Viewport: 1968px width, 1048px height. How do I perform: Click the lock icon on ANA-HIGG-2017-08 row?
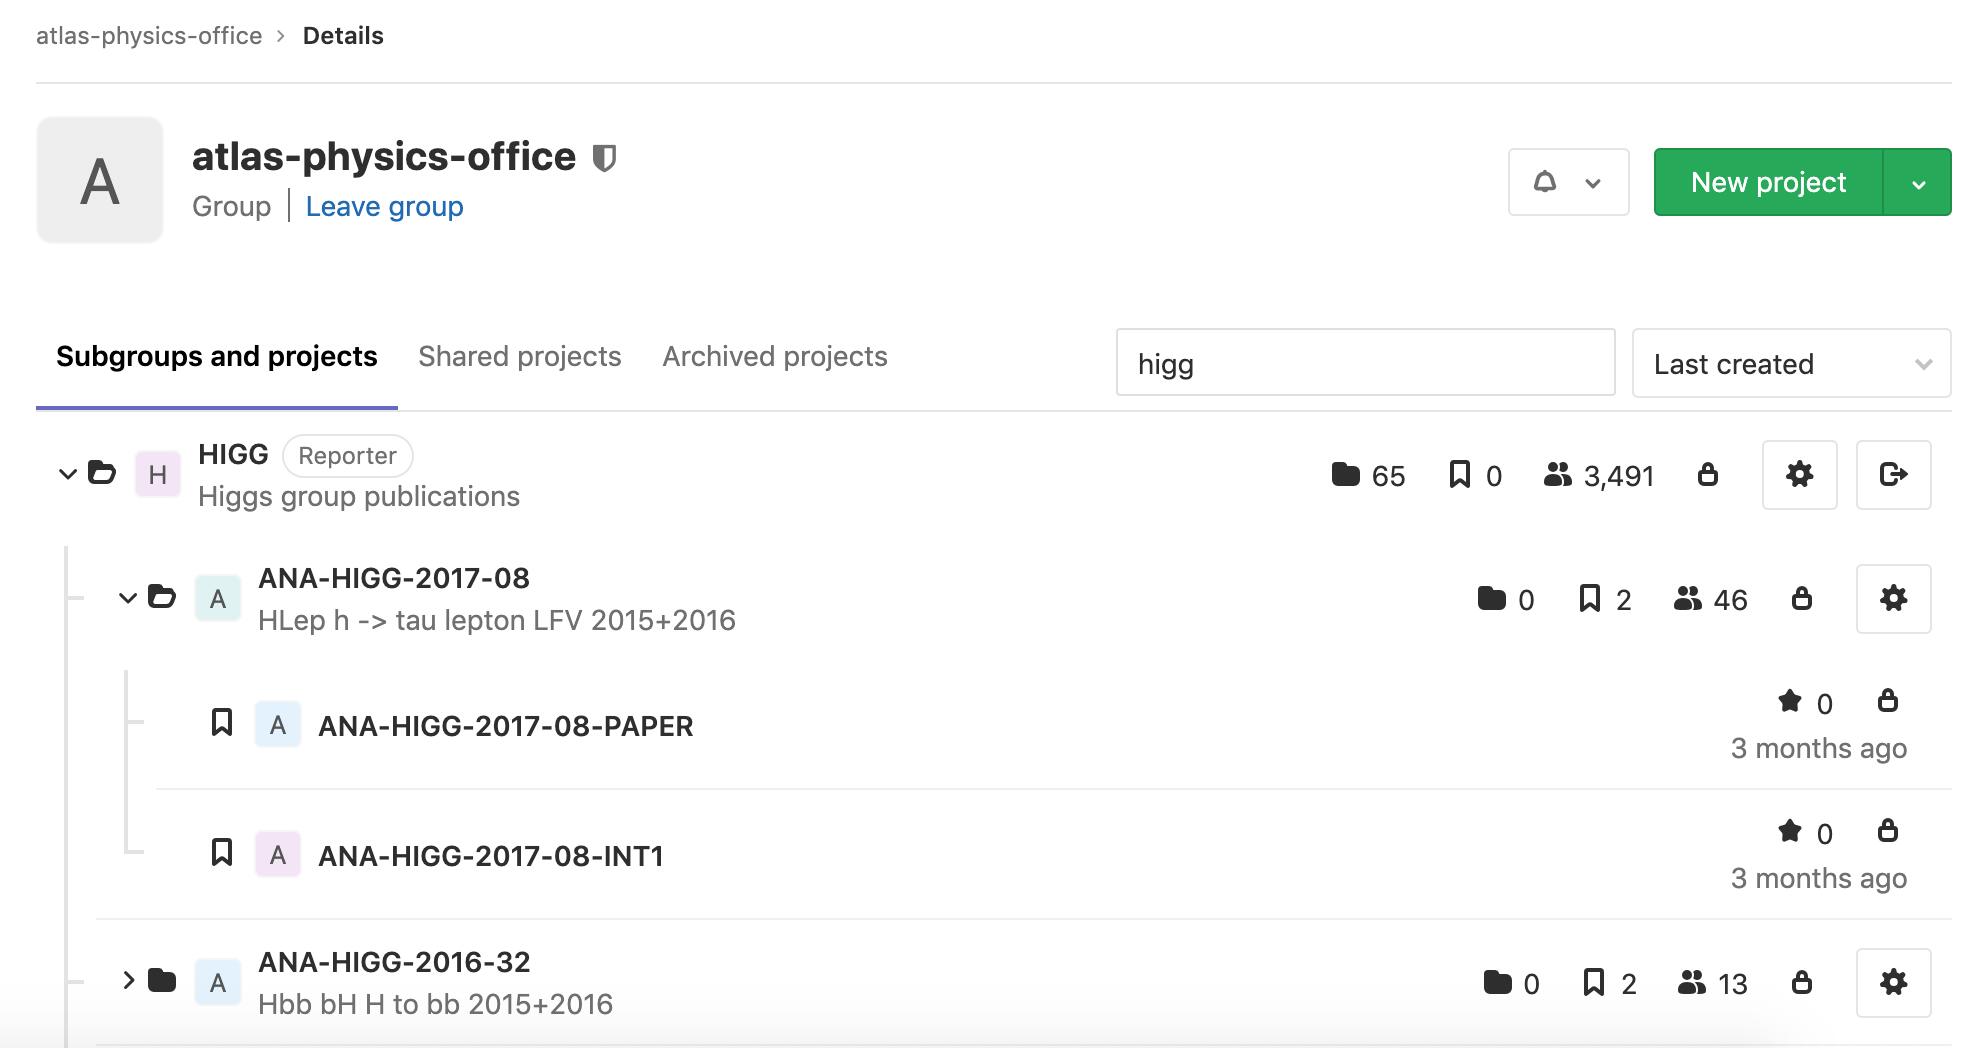(x=1802, y=598)
